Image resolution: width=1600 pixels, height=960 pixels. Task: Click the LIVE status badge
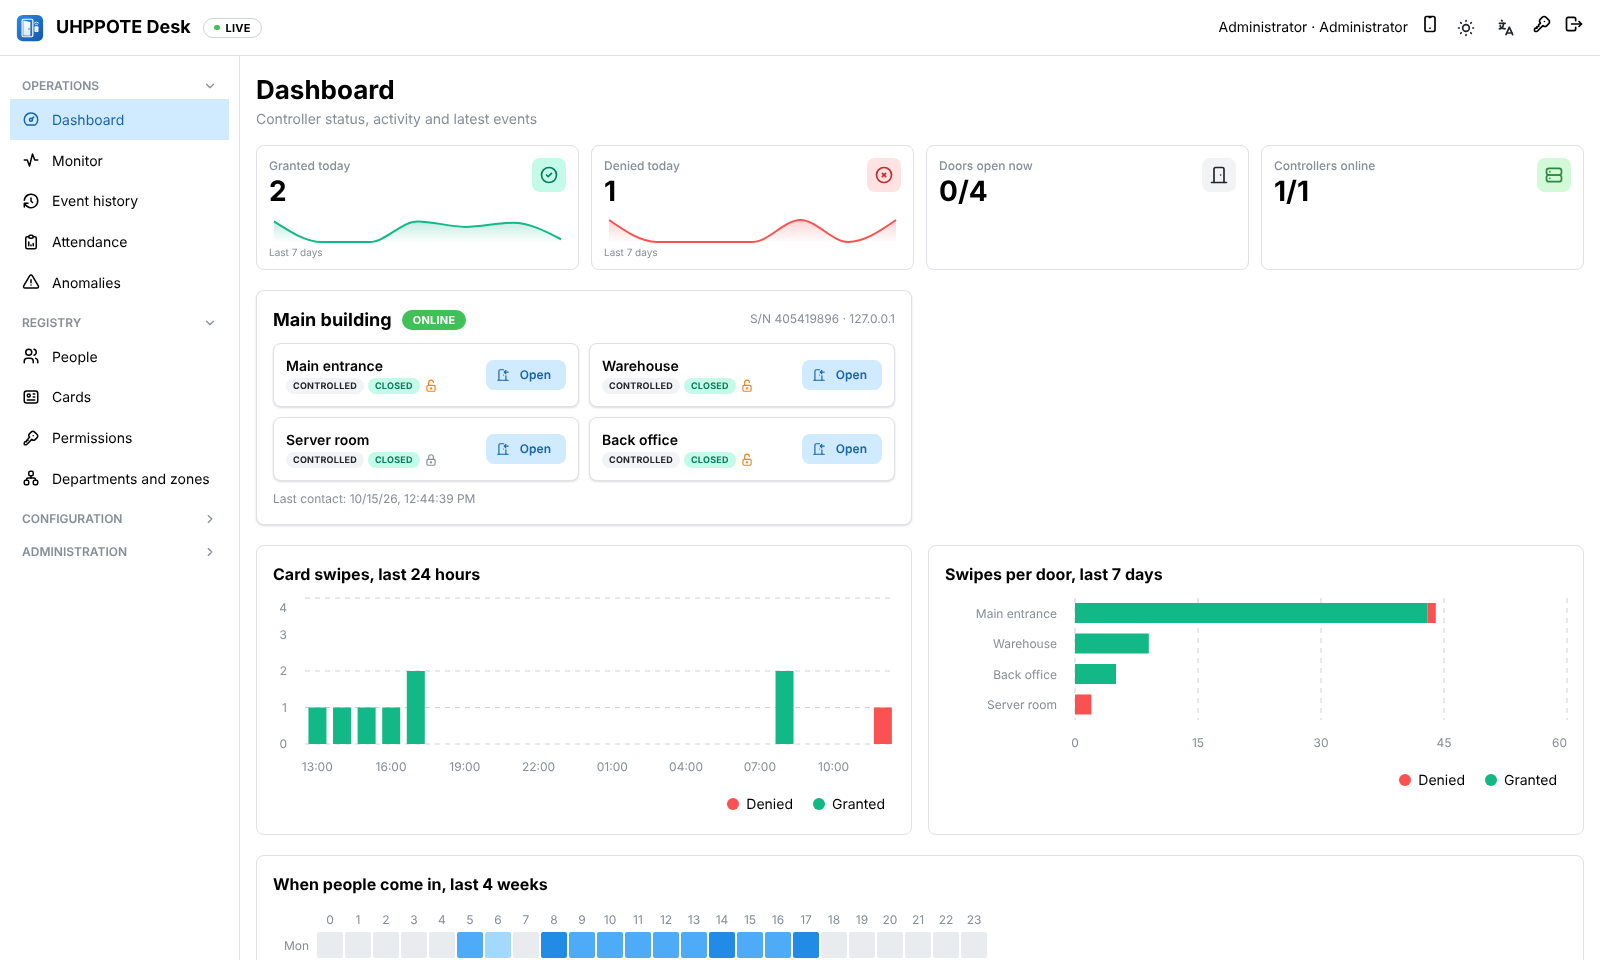(x=232, y=28)
